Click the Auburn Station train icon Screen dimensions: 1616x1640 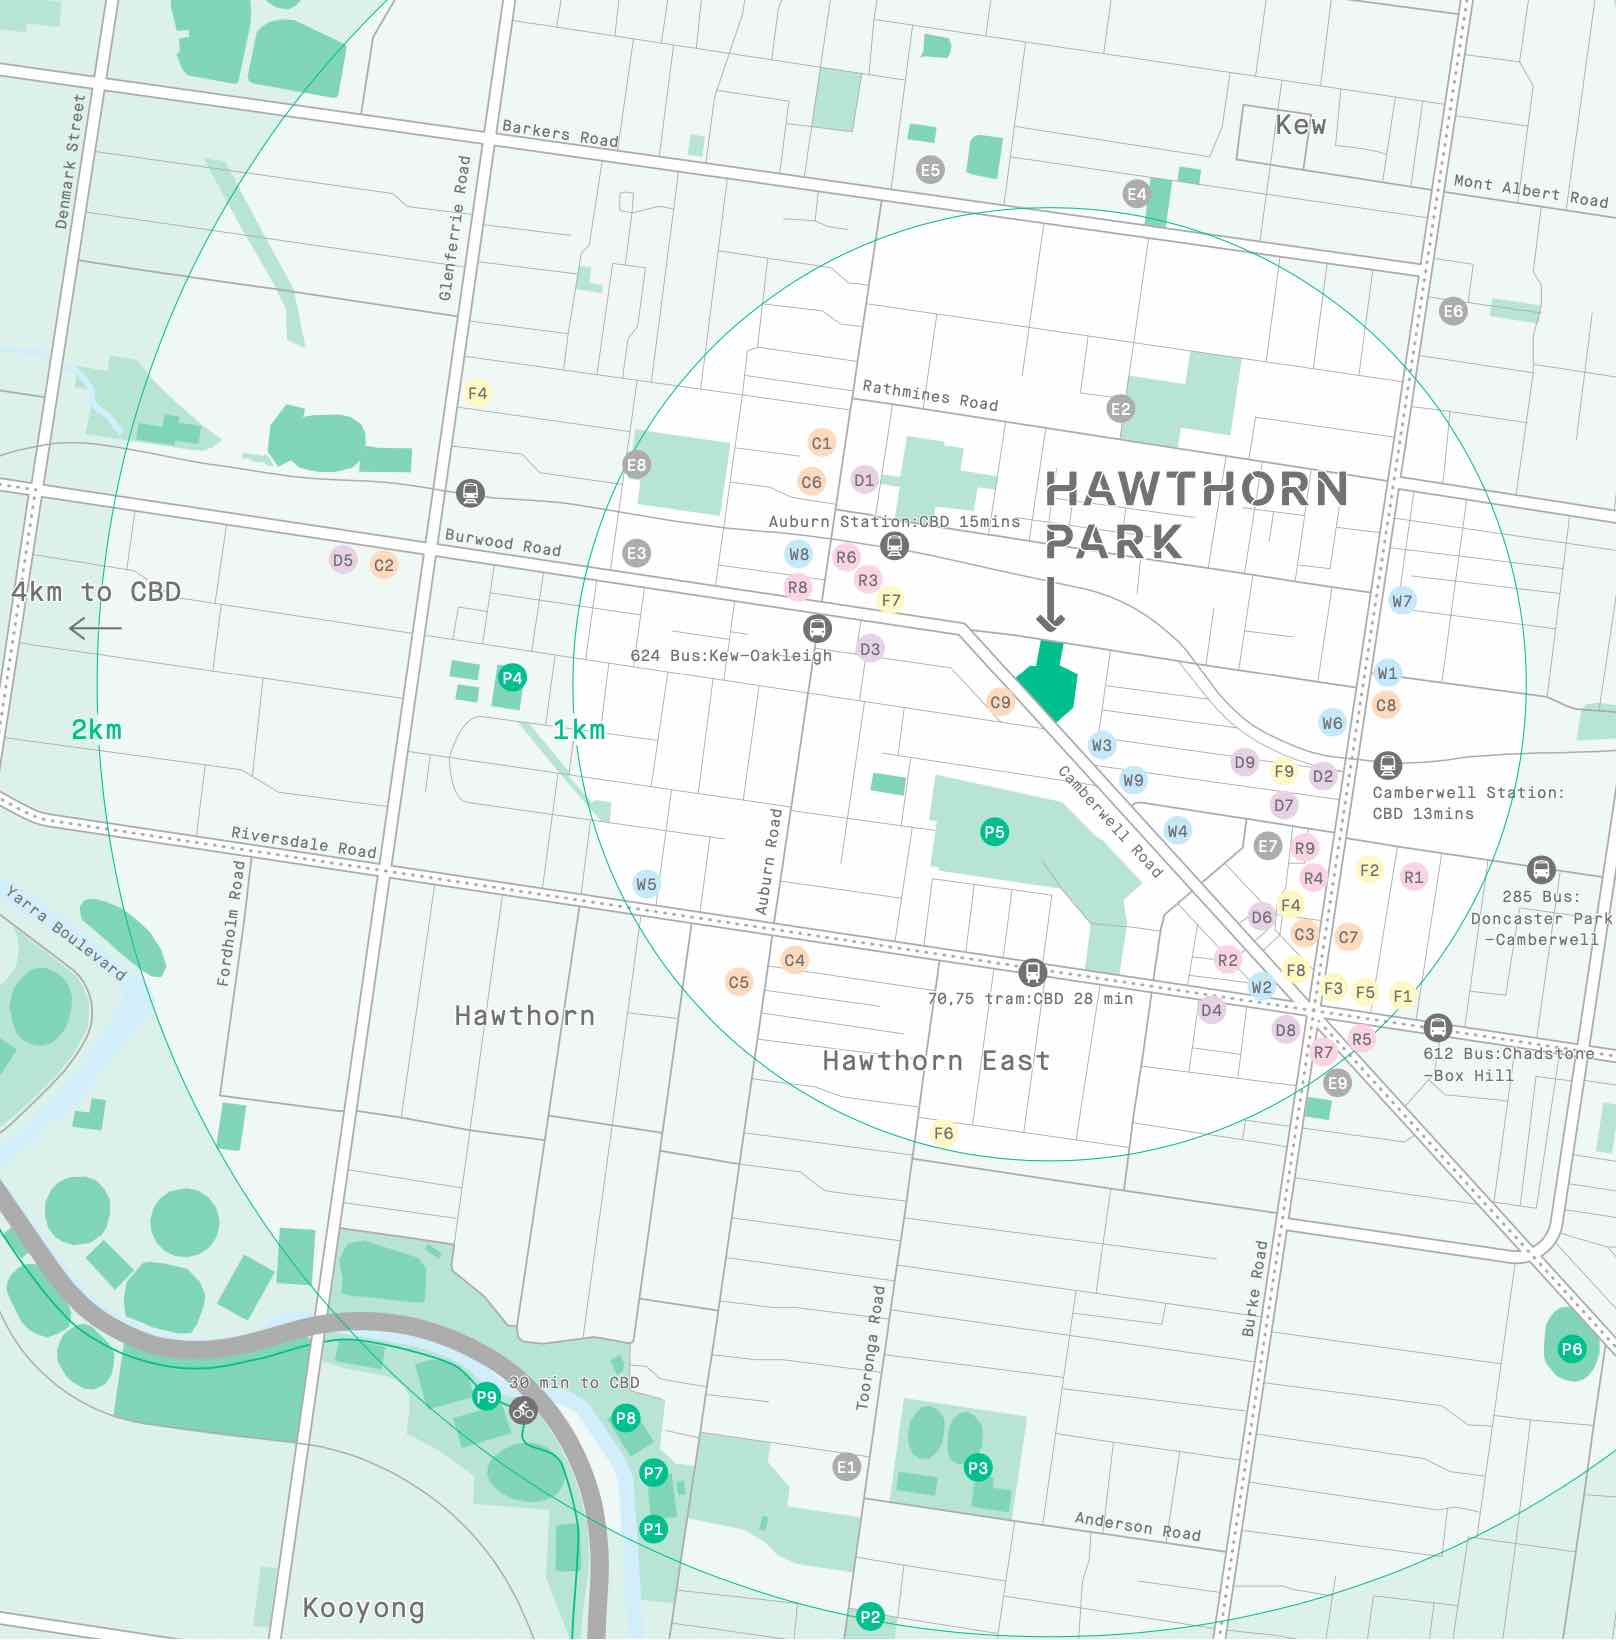[894, 545]
